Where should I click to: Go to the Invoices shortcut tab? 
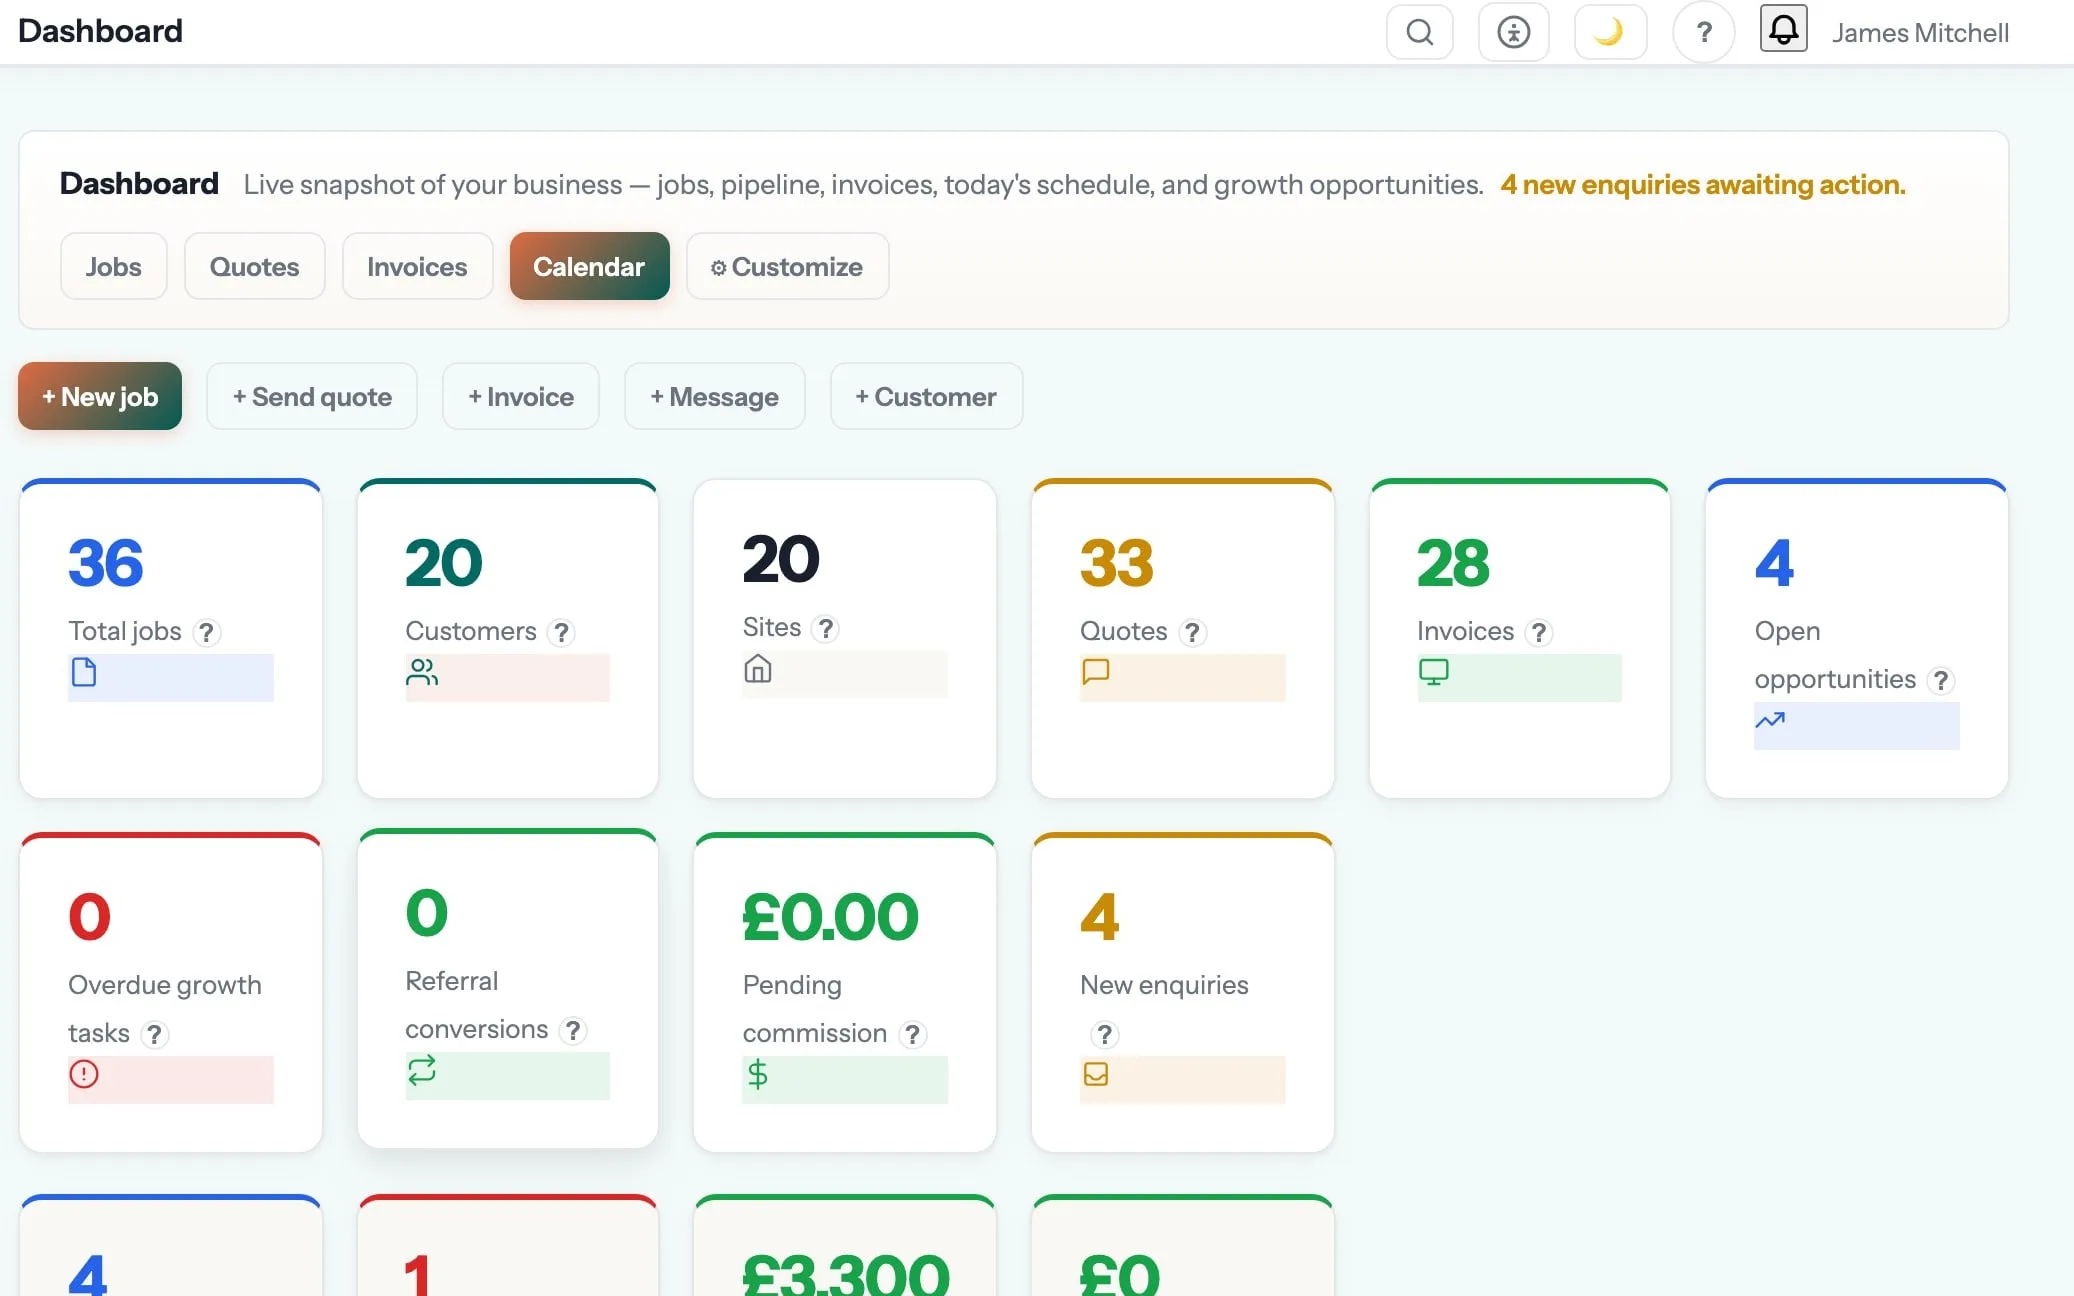[x=417, y=266]
